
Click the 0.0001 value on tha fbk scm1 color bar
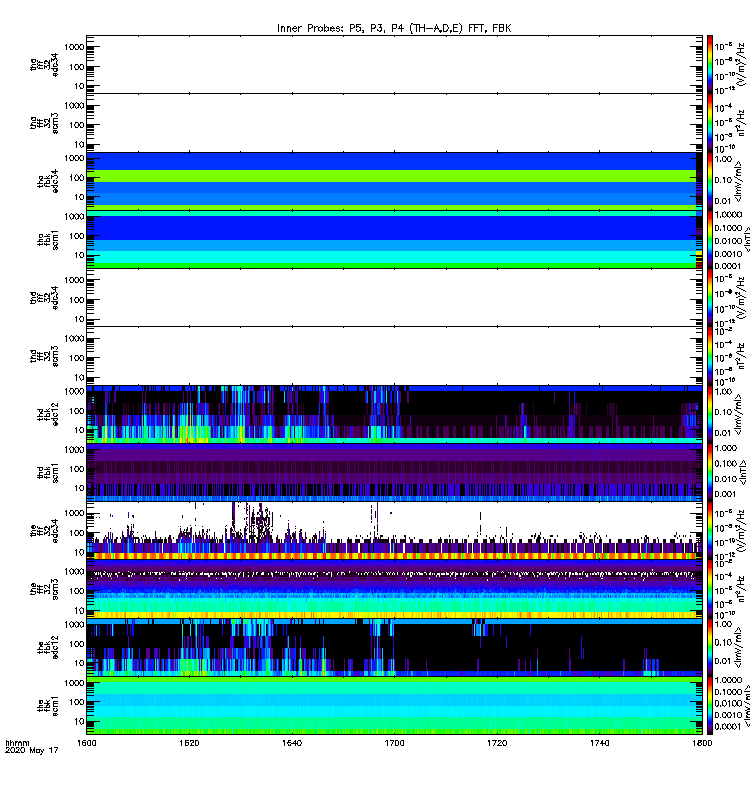tap(728, 266)
